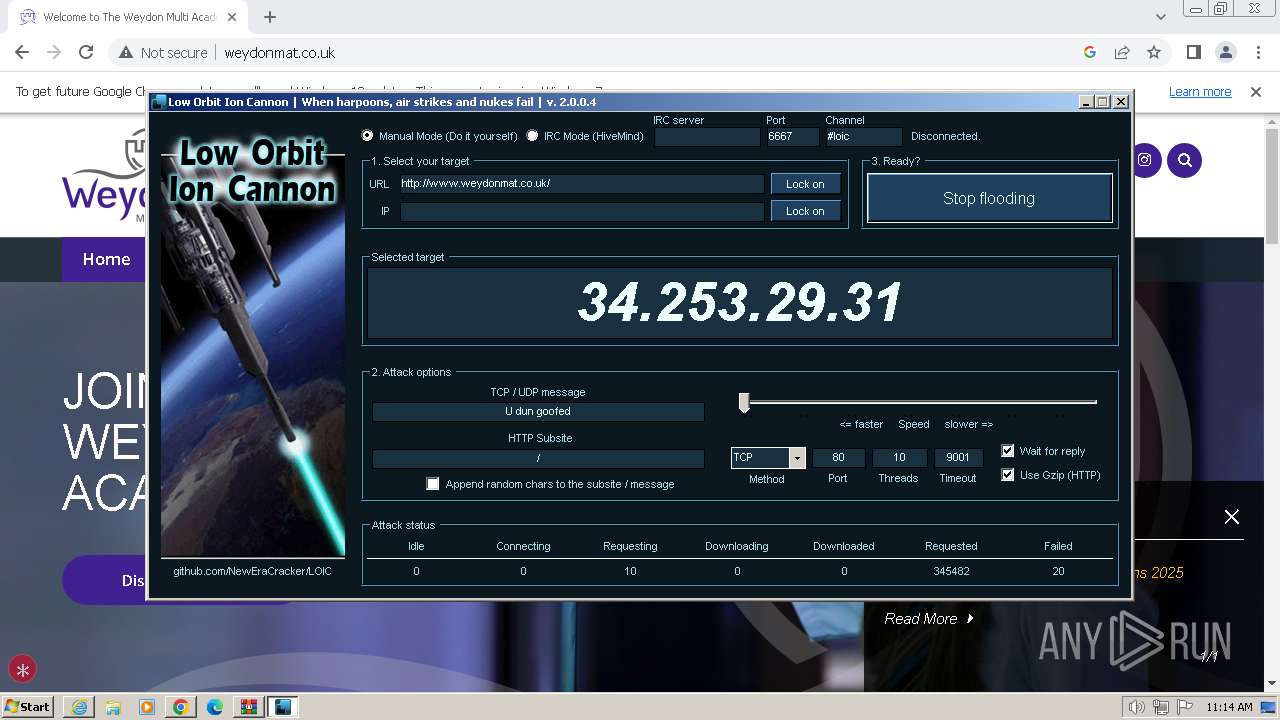Reload the weydonmat.co.uk page
This screenshot has width=1280, height=720.
[x=86, y=53]
